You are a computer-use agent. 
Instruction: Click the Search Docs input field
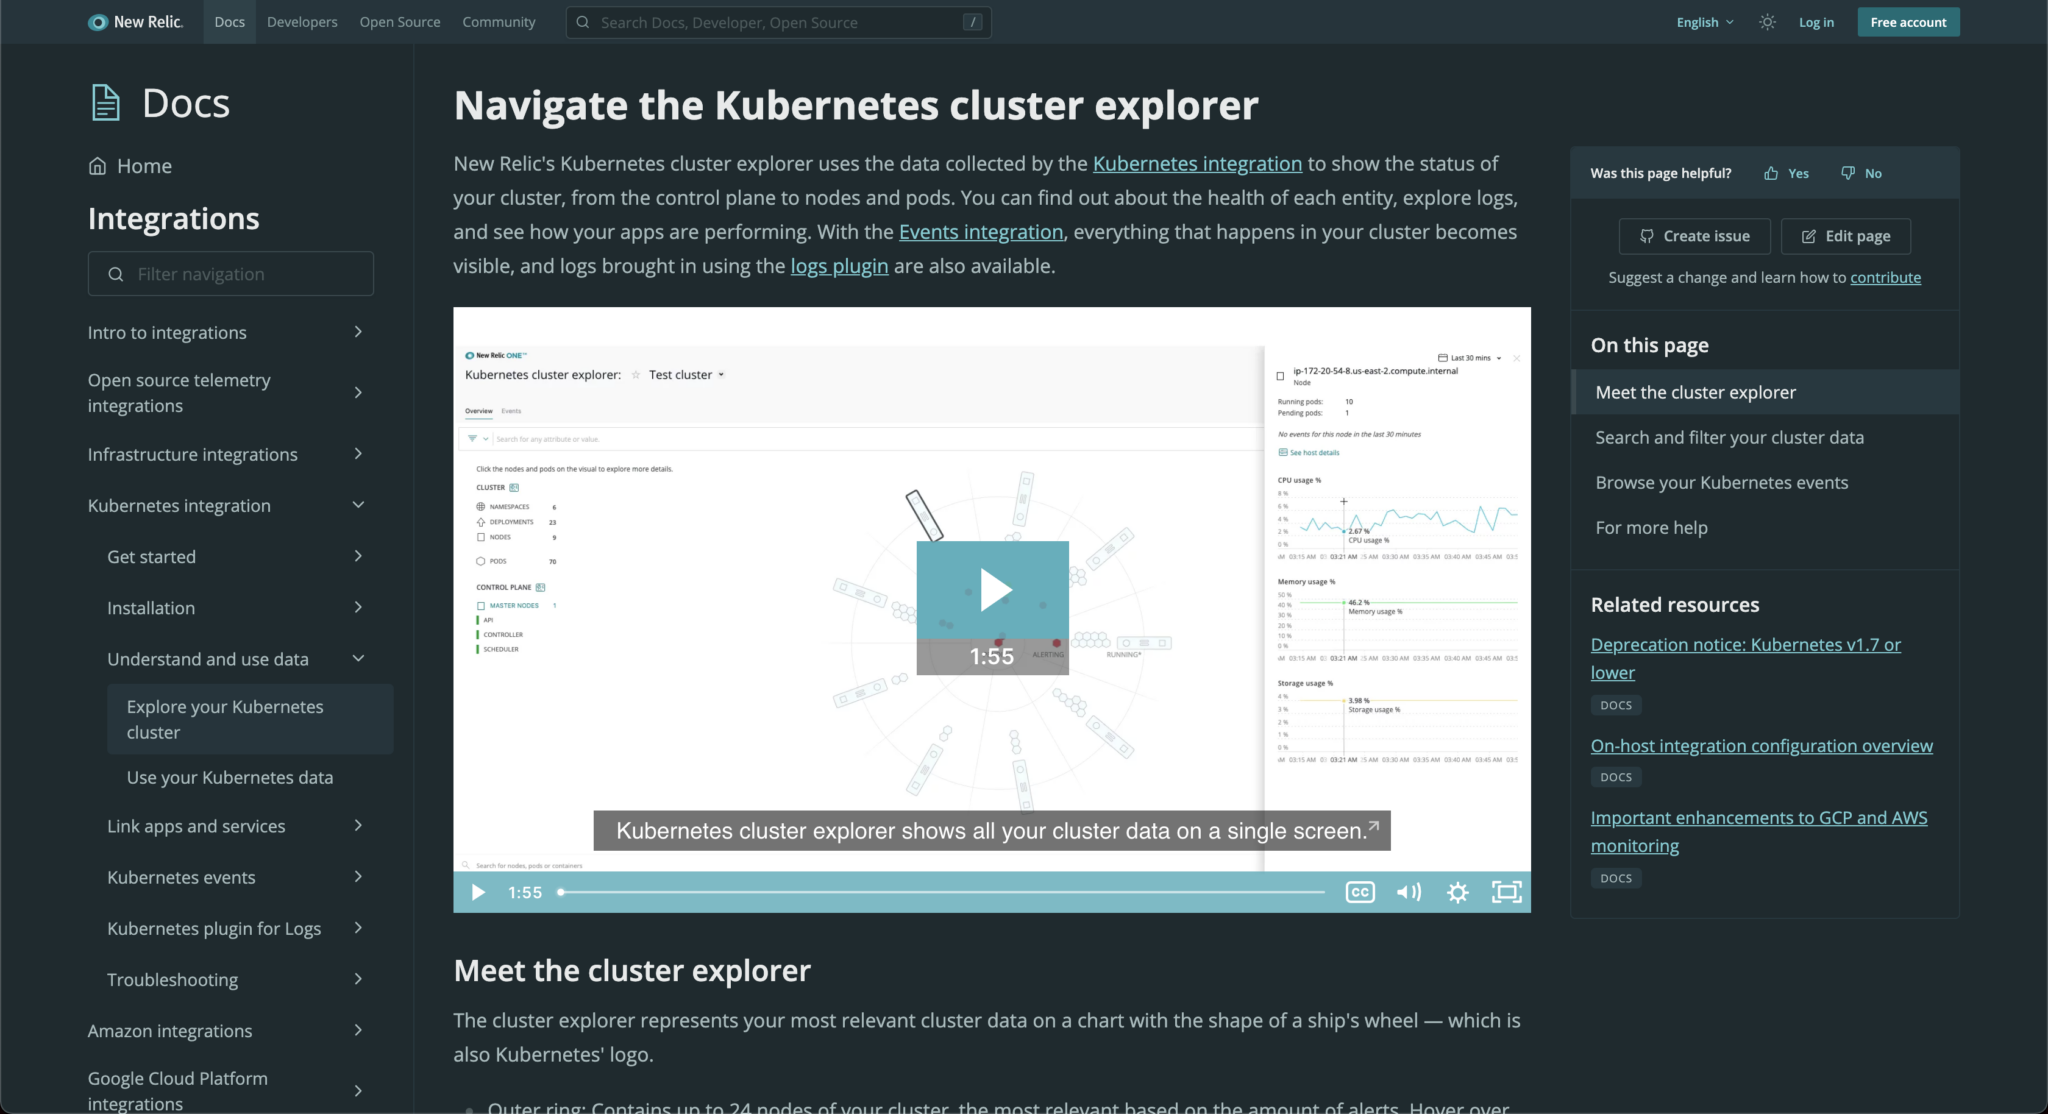point(778,22)
